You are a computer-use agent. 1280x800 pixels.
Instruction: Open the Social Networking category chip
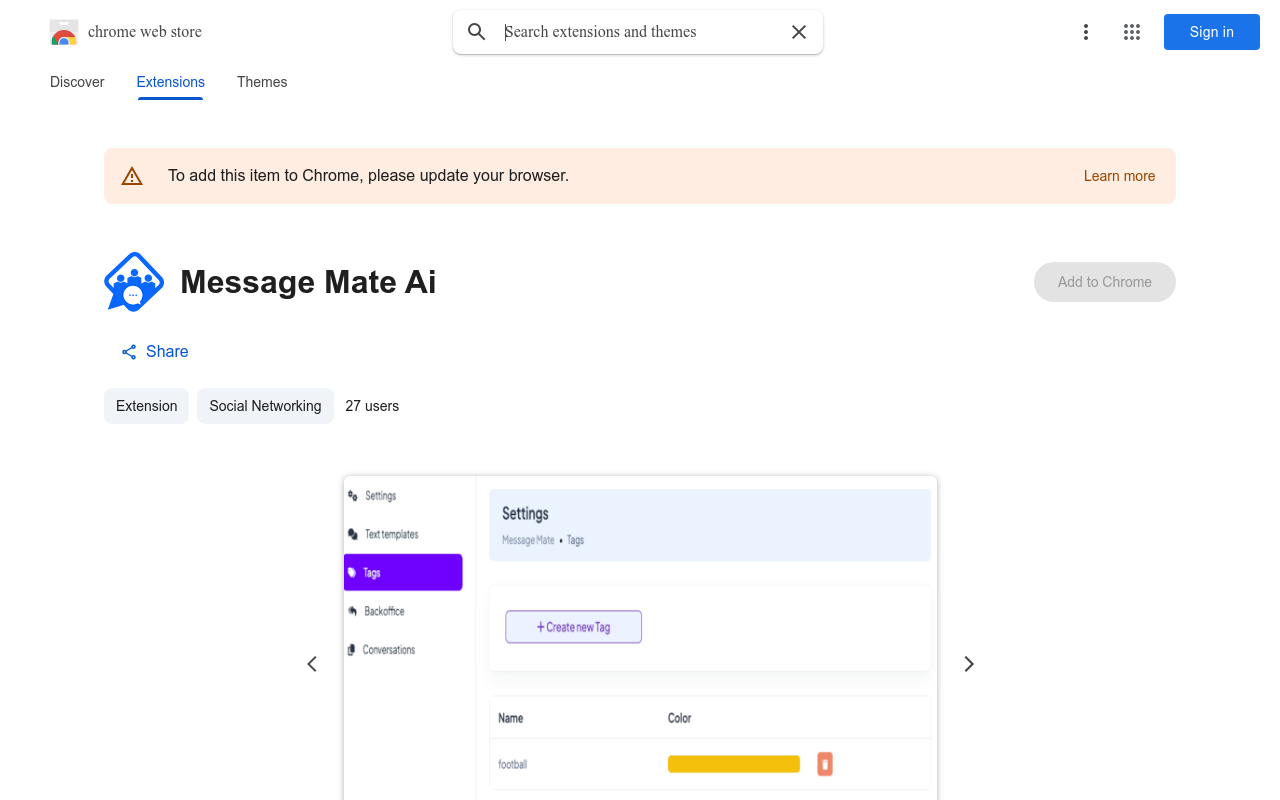click(265, 406)
